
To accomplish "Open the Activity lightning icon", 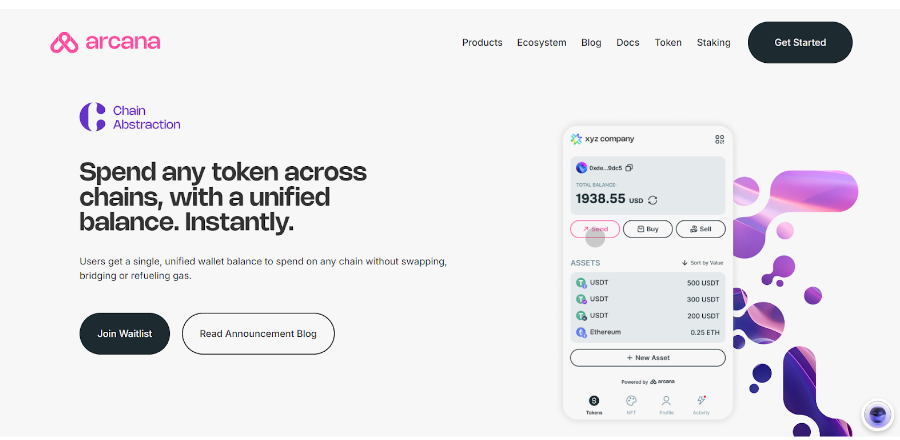I will (x=701, y=400).
